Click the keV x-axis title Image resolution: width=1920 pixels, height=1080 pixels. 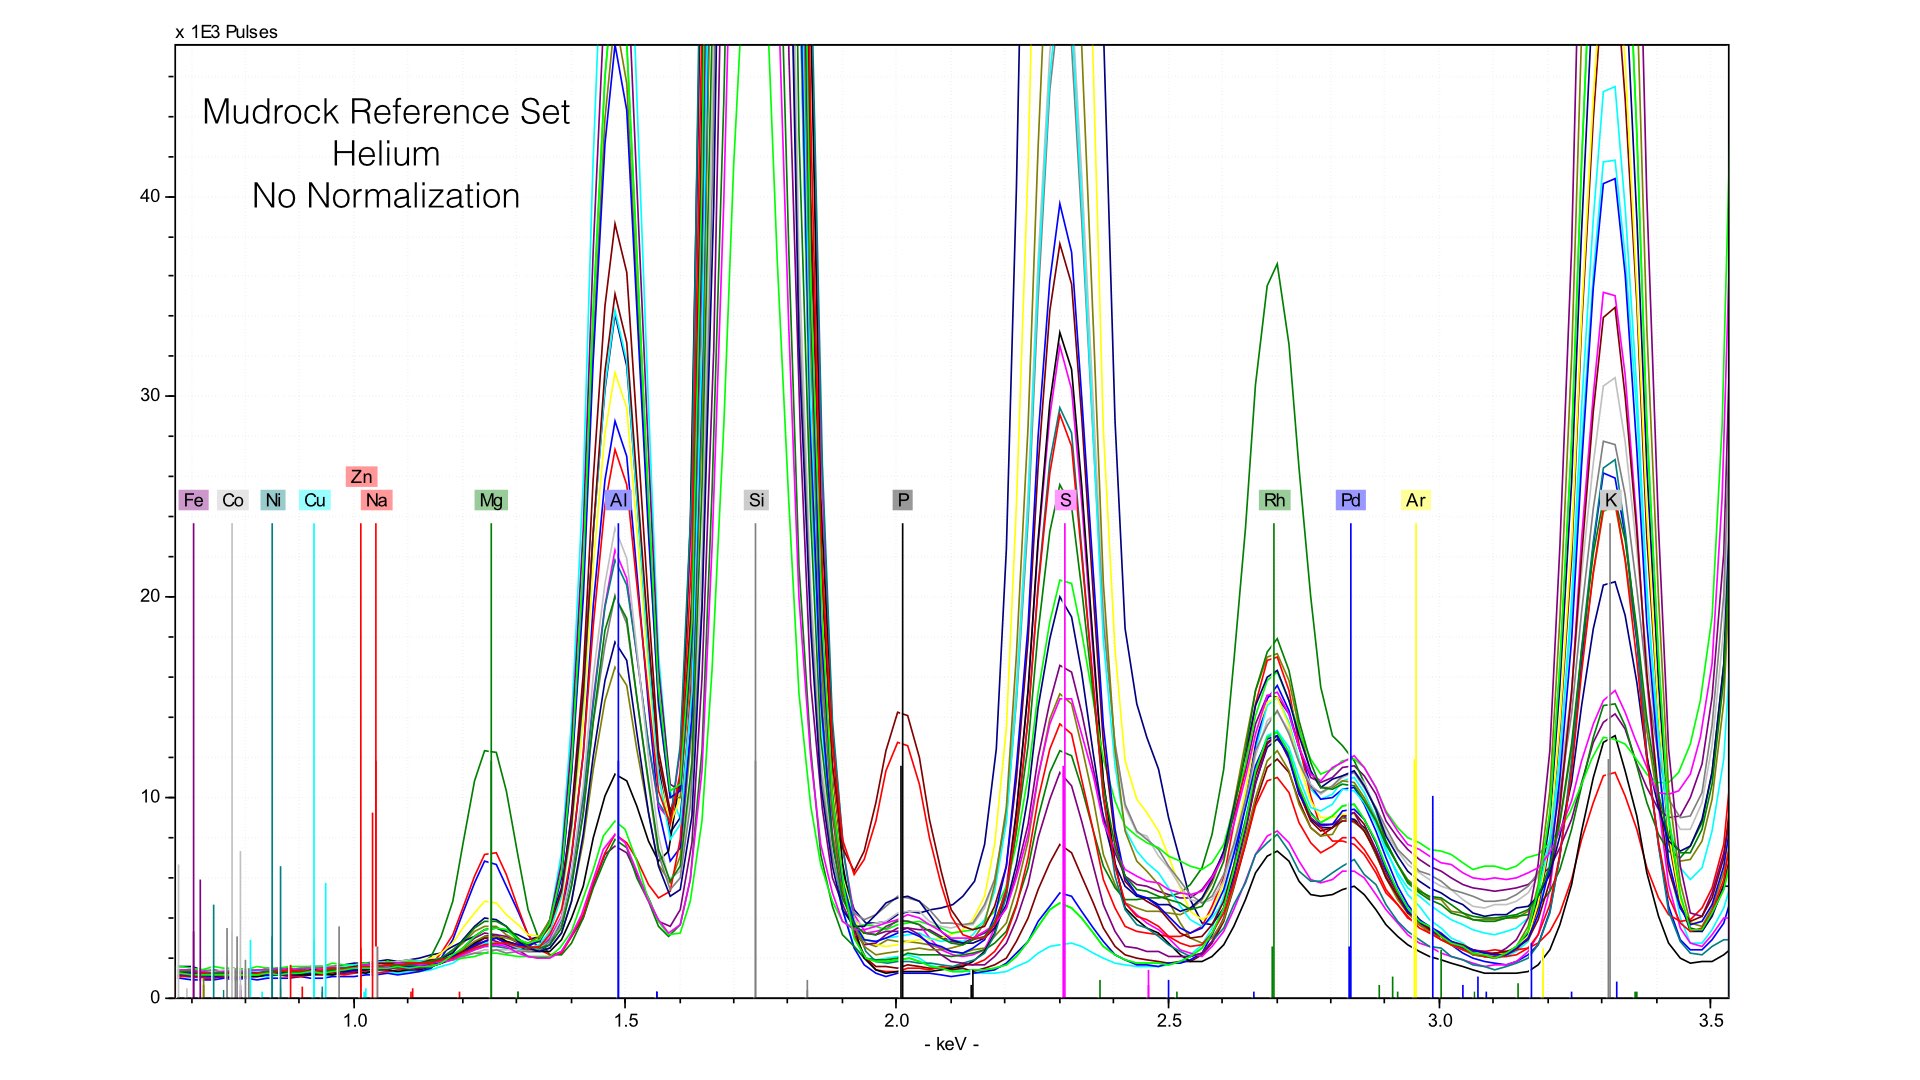click(951, 1045)
